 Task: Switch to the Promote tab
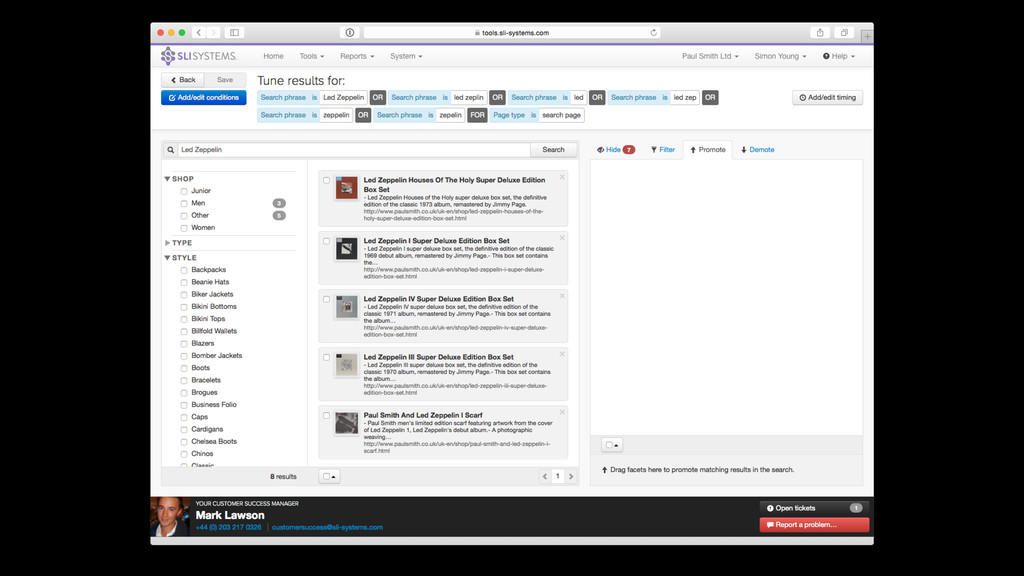[708, 150]
